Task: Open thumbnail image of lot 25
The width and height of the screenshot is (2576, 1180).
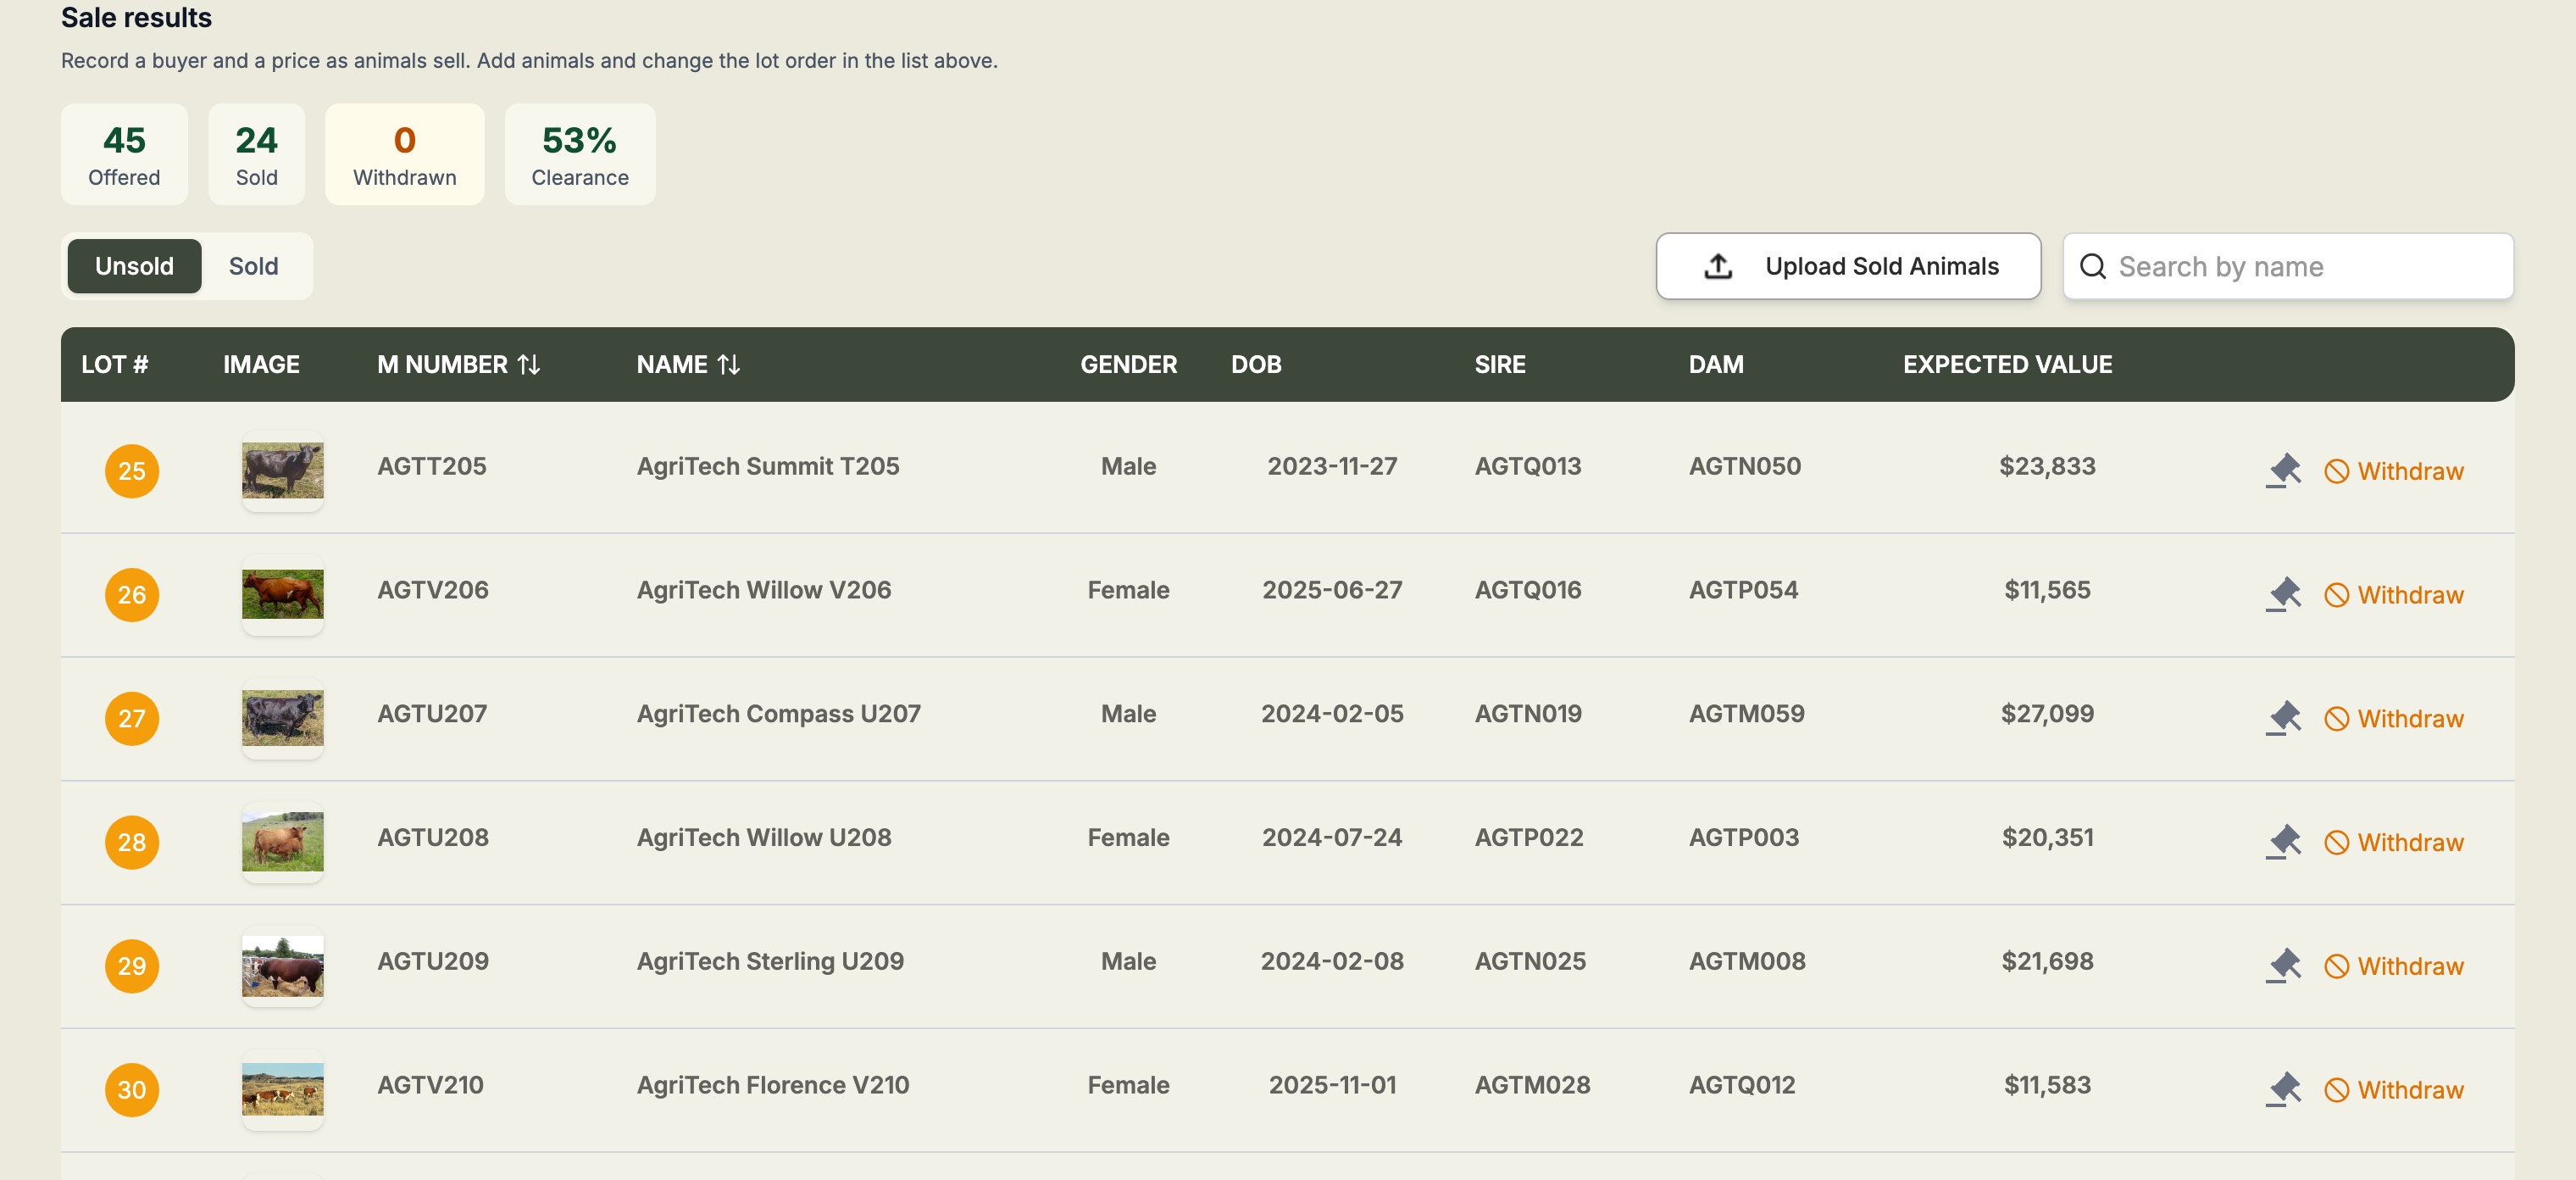Action: pyautogui.click(x=283, y=471)
